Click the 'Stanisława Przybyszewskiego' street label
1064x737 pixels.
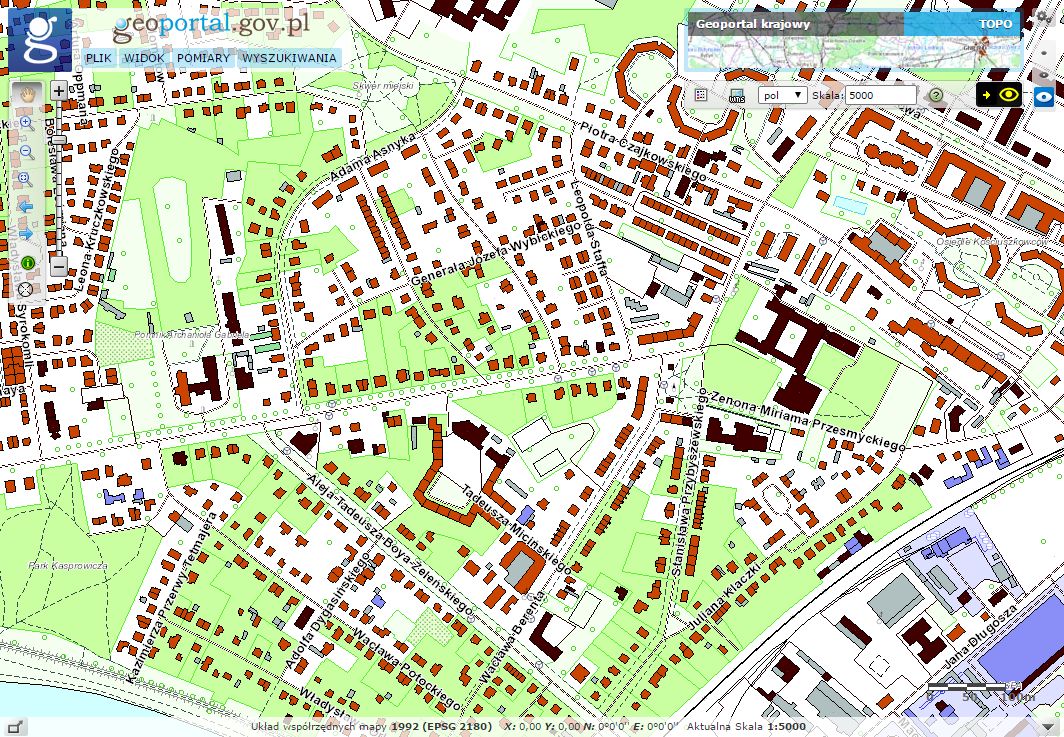(688, 482)
